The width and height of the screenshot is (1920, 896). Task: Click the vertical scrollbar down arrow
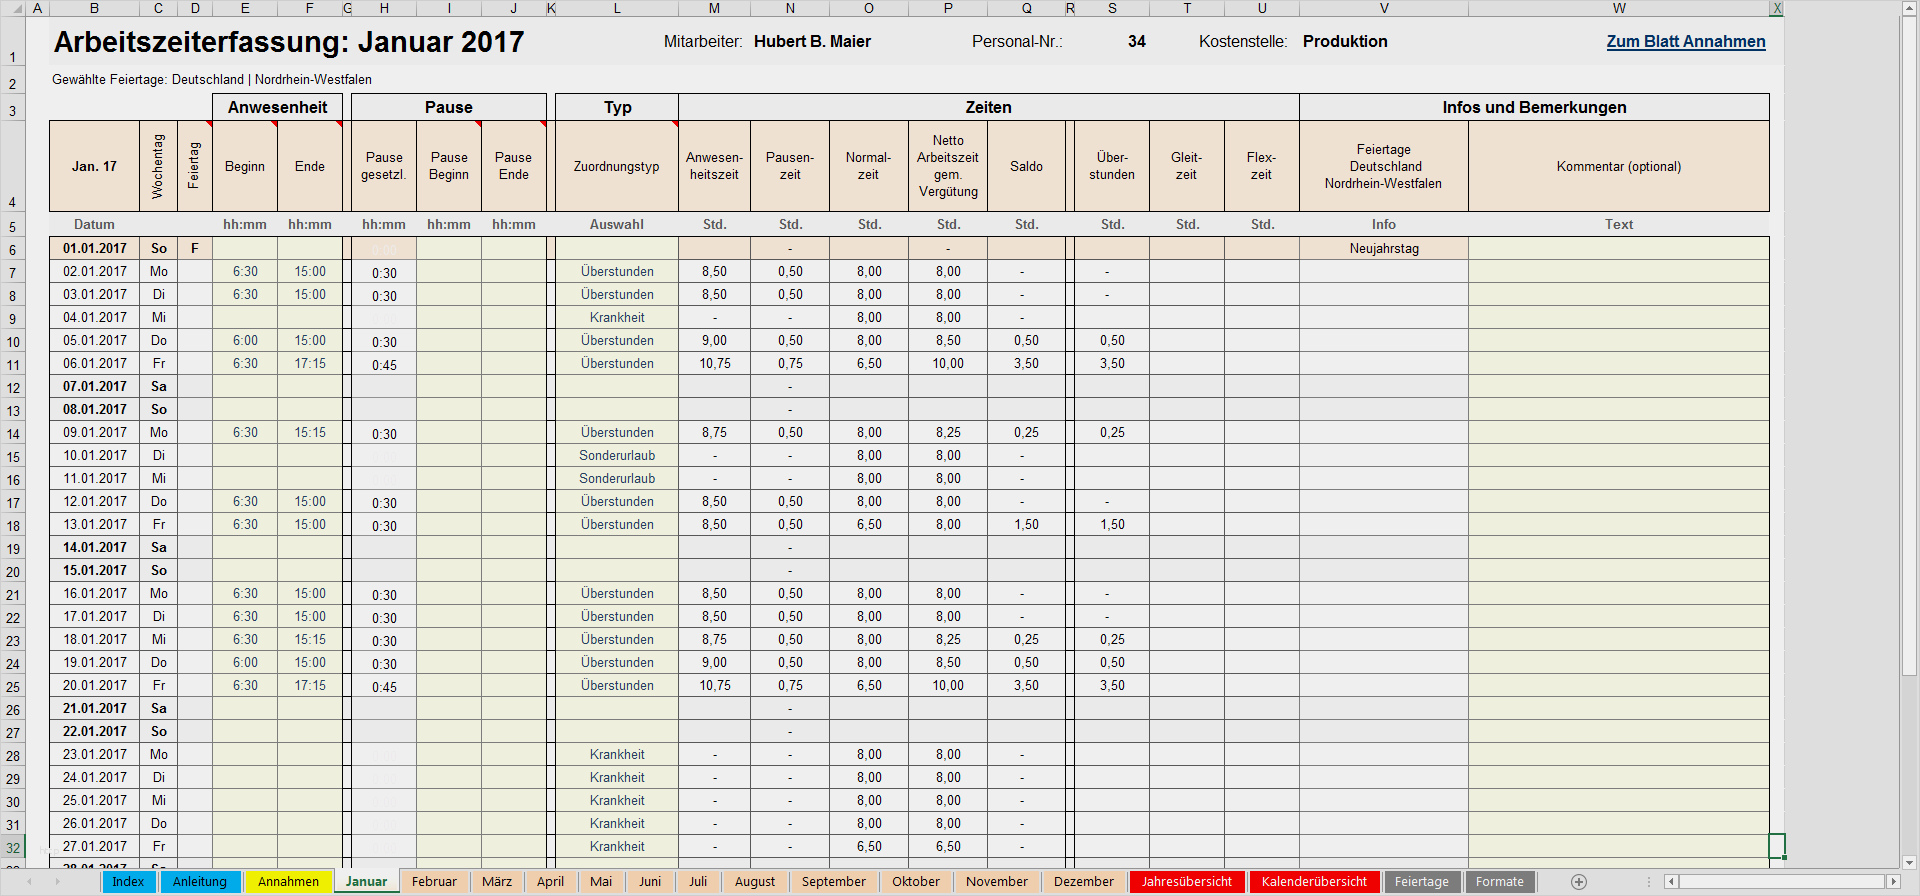pos(1909,862)
